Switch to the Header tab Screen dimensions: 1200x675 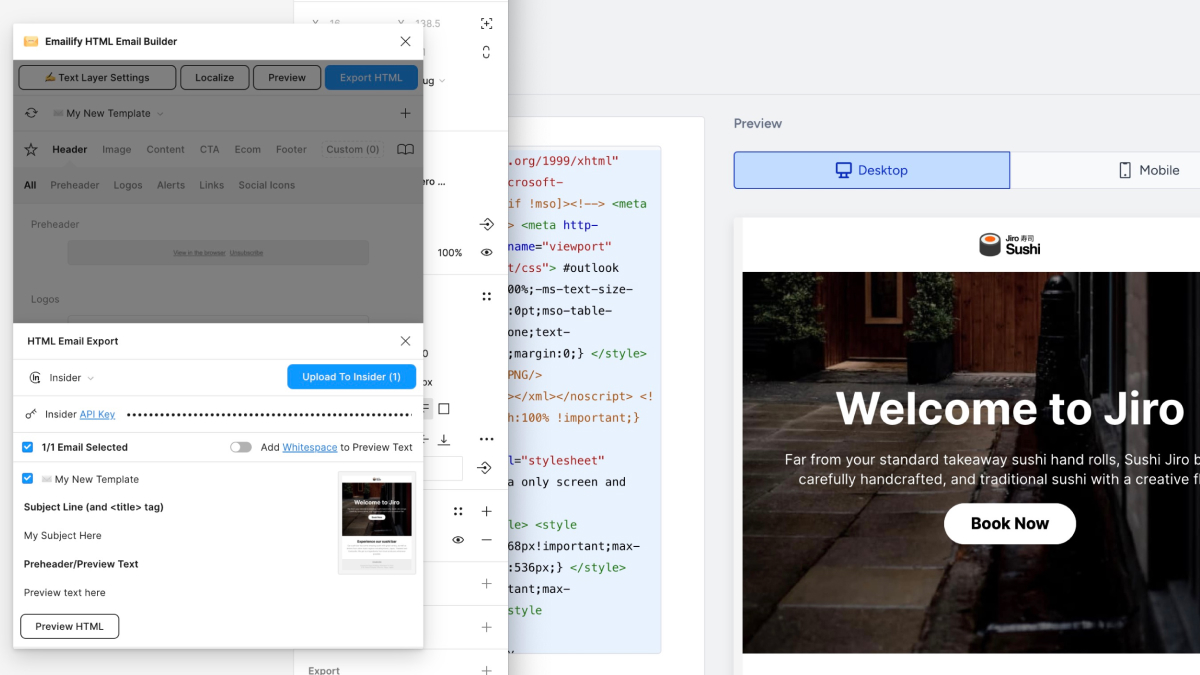click(x=70, y=149)
